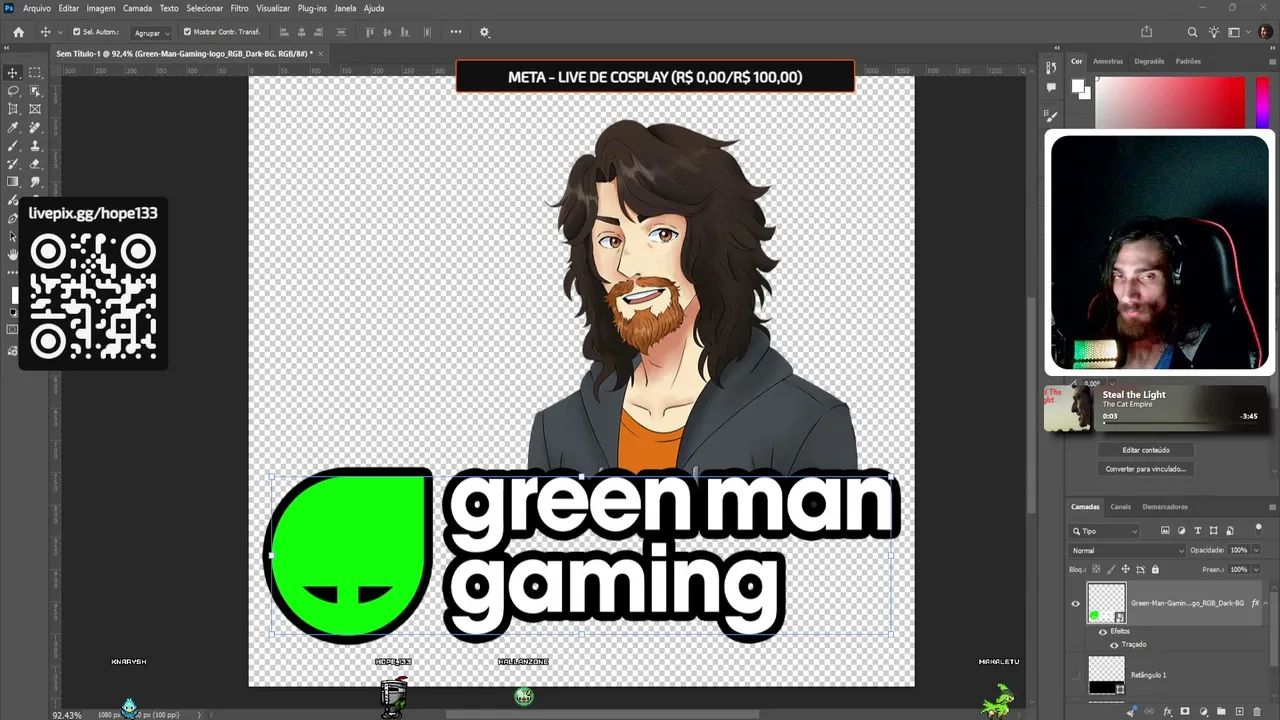Screen dimensions: 1280x720
Task: Select the Move tool in the toolbox
Action: 13,73
